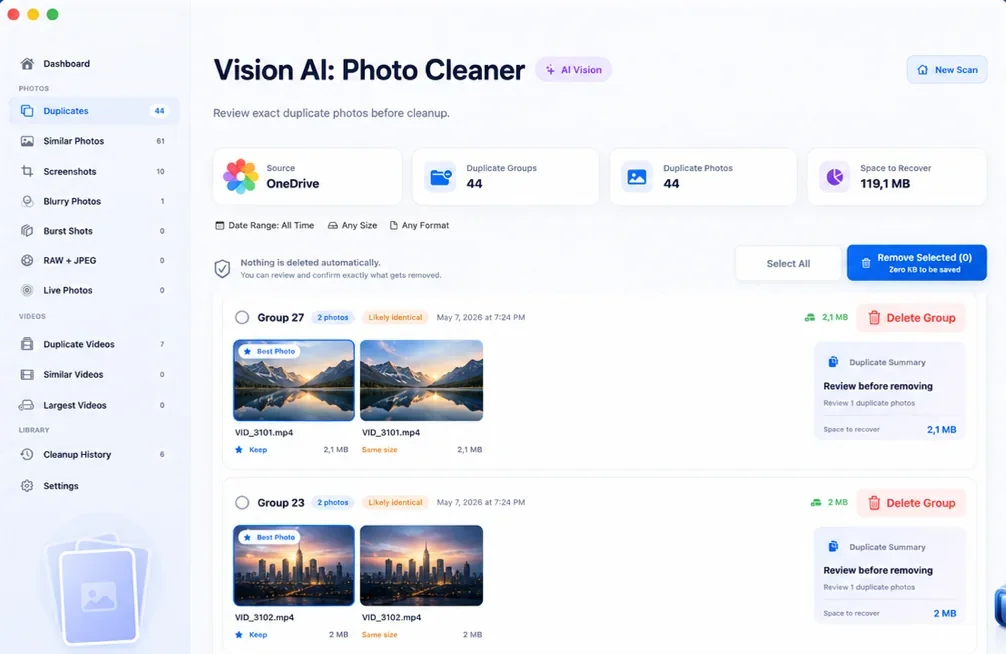This screenshot has width=1006, height=654.
Task: Click the Duplicate Groups folder icon
Action: click(441, 177)
